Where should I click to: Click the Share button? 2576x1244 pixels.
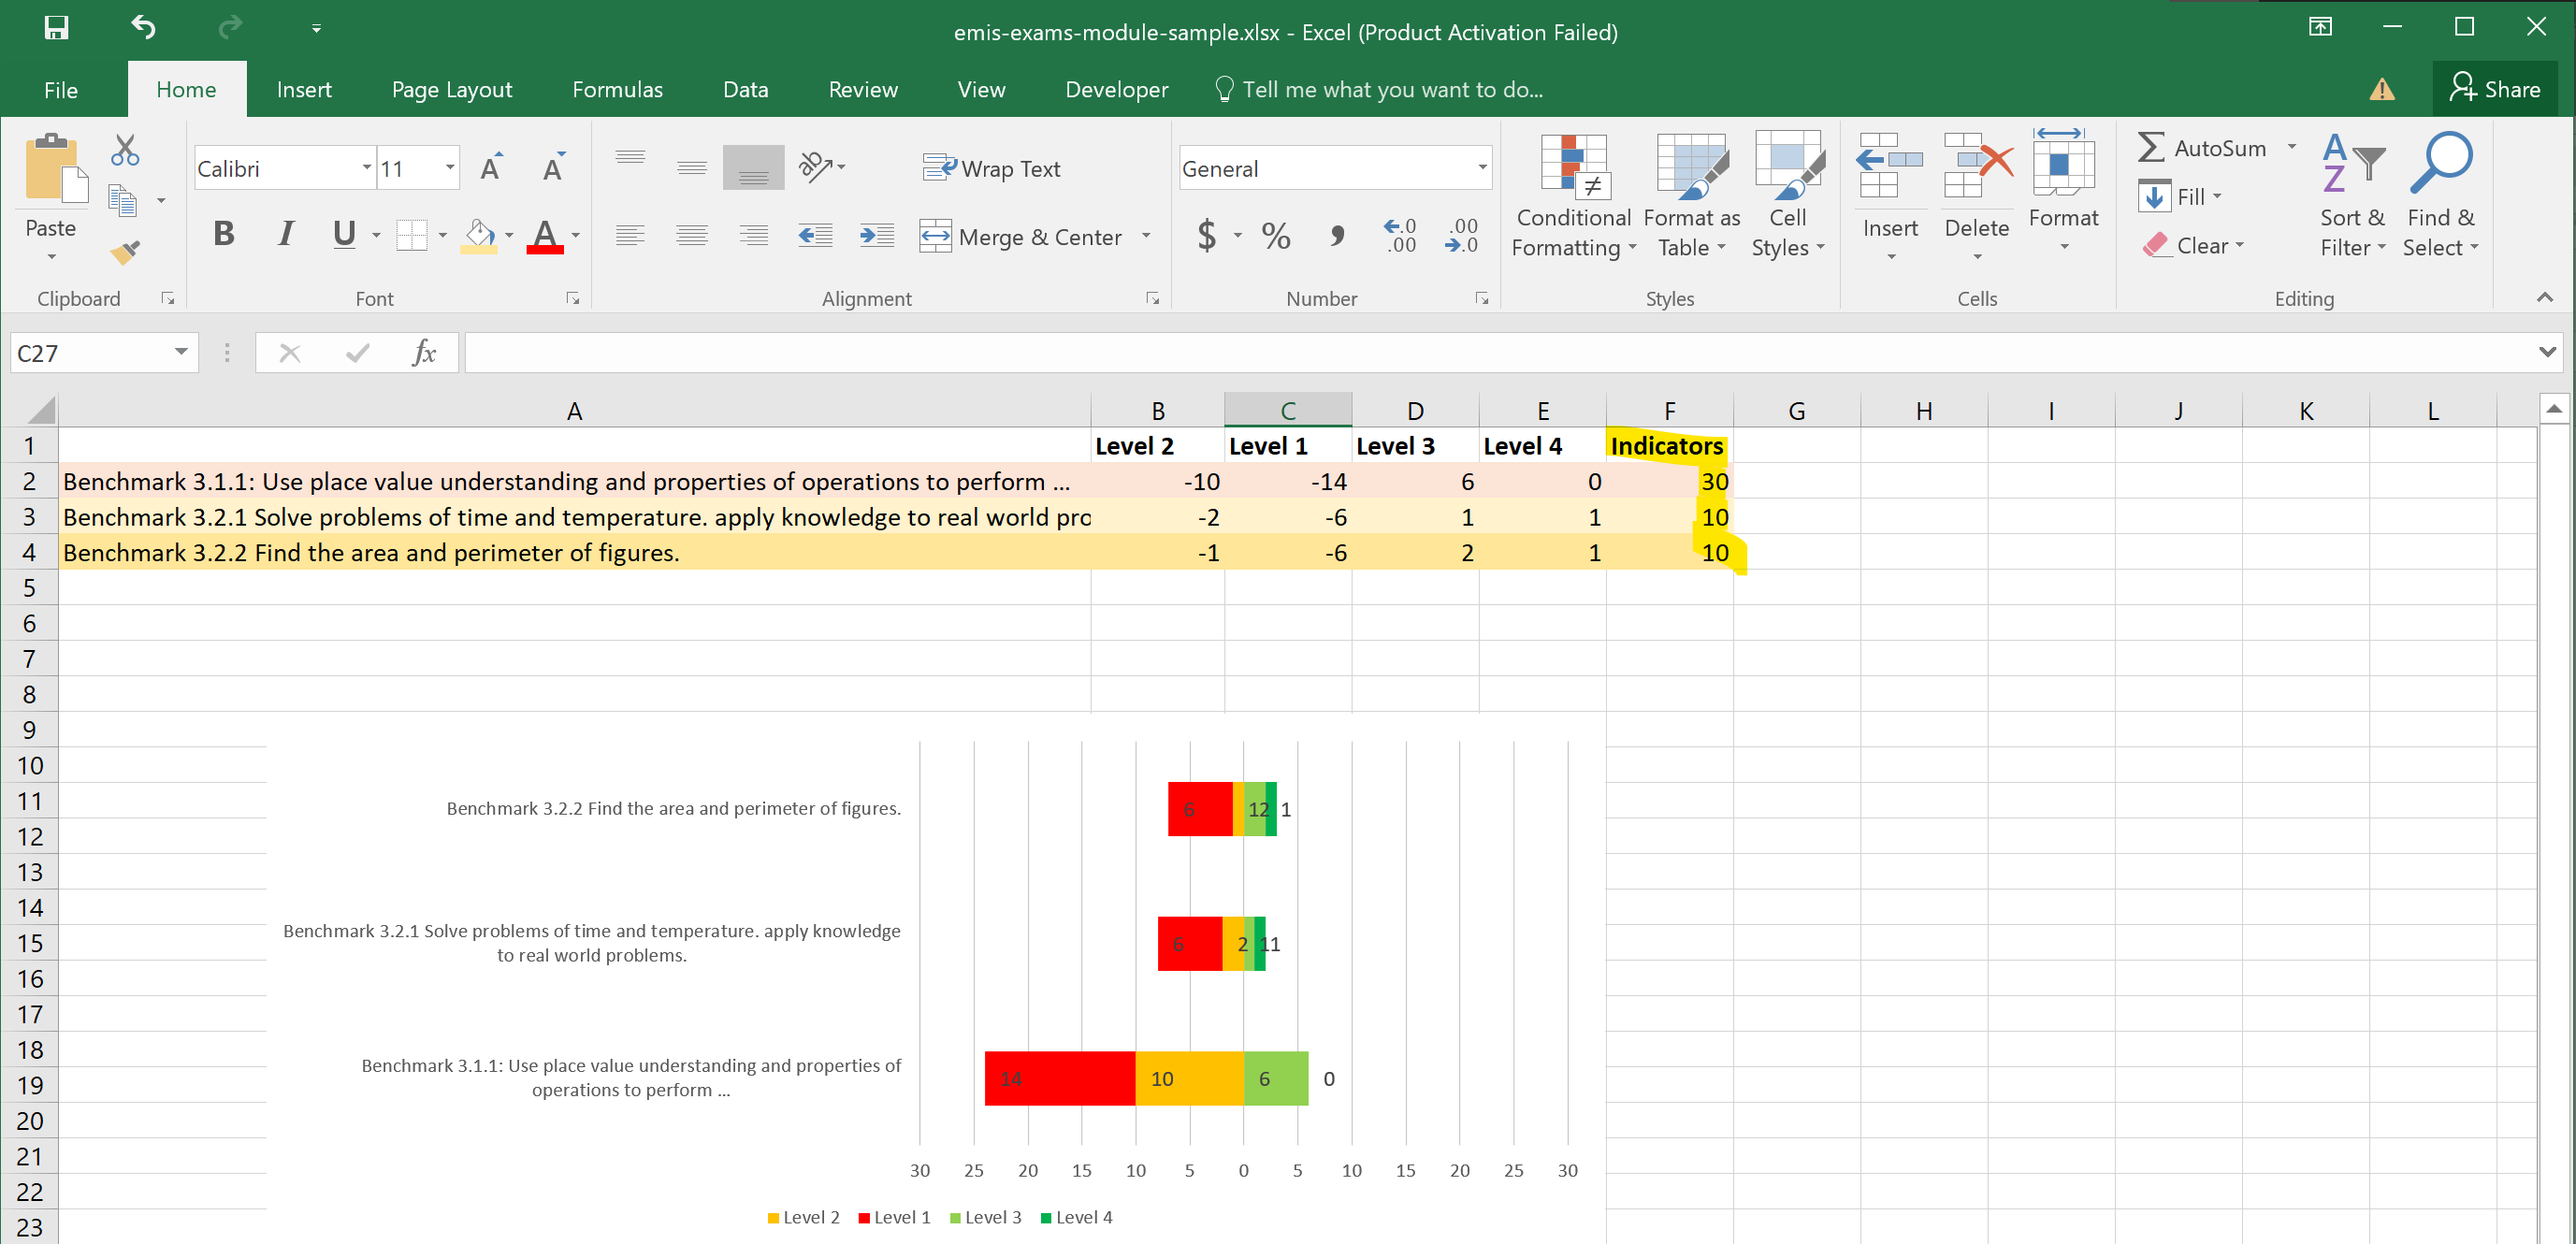pyautogui.click(x=2494, y=89)
